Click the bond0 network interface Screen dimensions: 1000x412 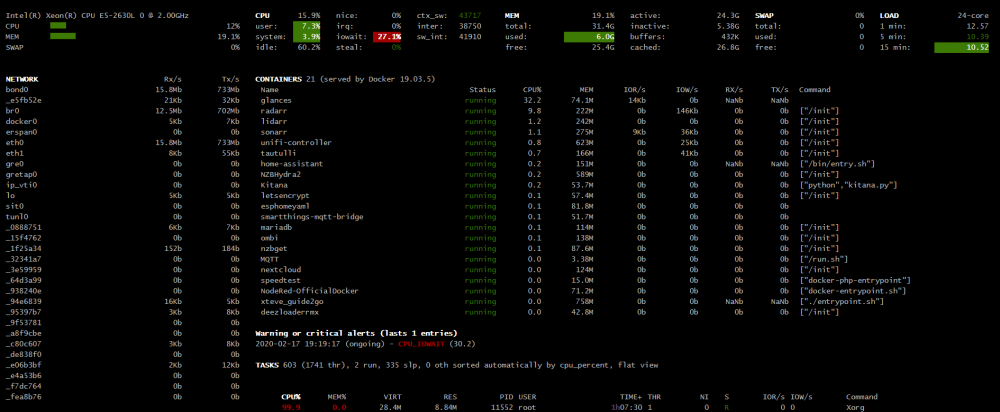click(17, 90)
